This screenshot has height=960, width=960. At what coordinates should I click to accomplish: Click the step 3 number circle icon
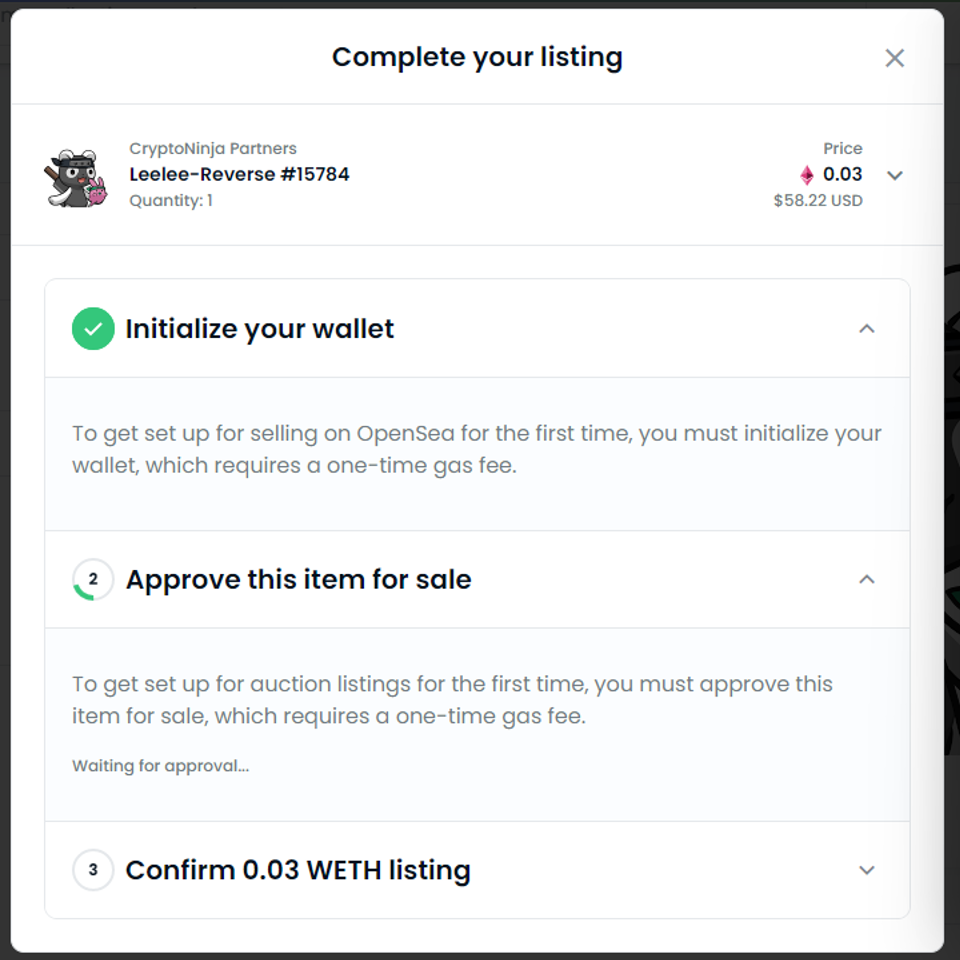point(93,869)
